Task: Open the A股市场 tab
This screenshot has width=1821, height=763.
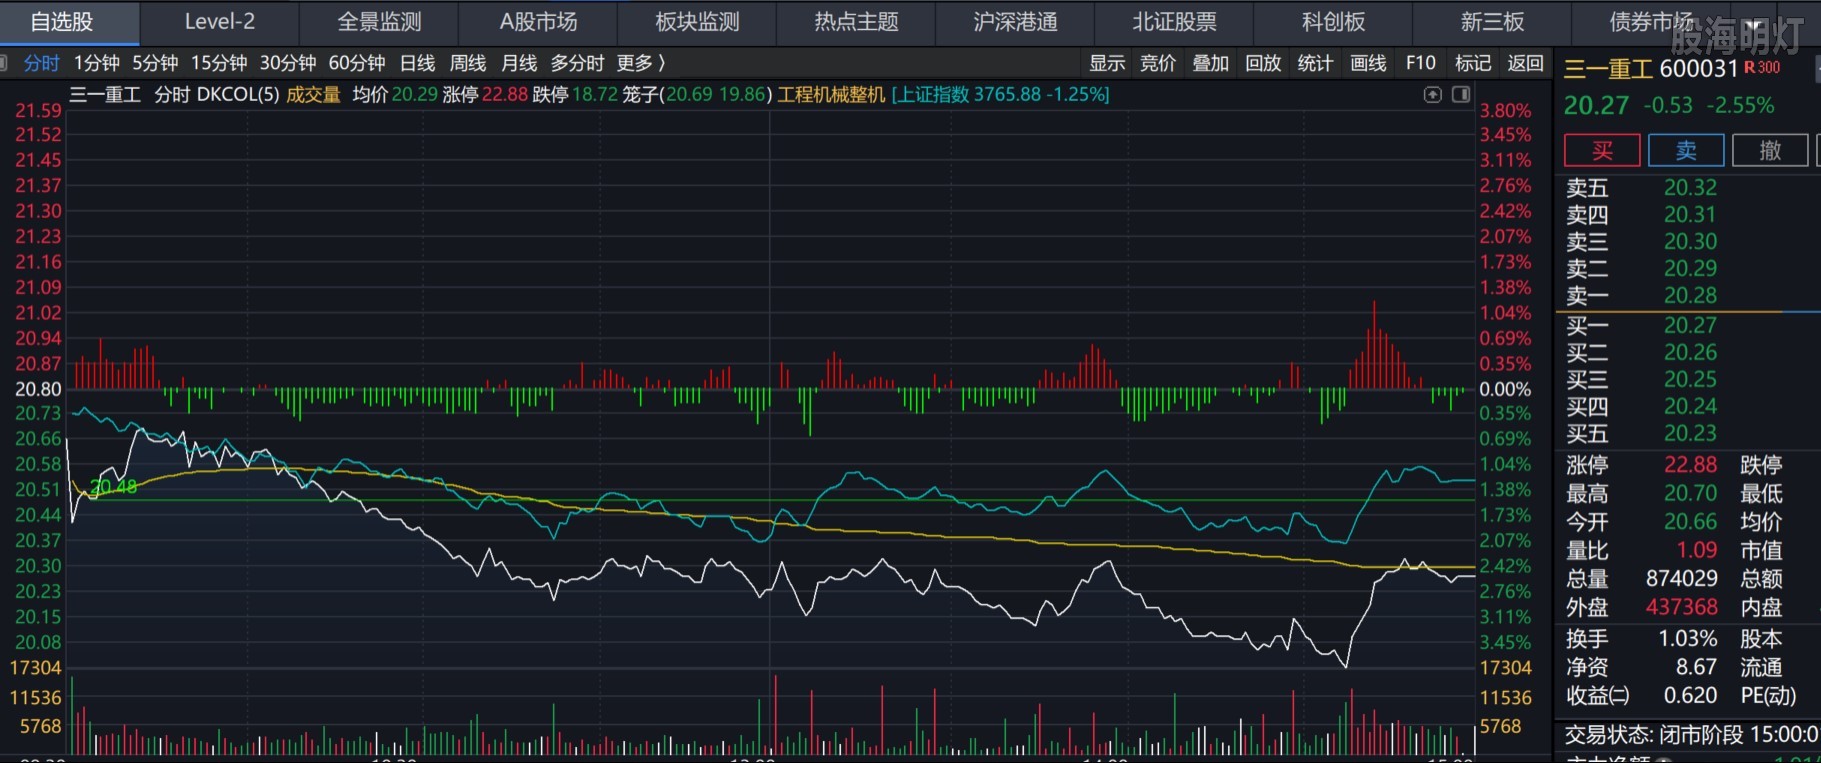Action: point(538,22)
